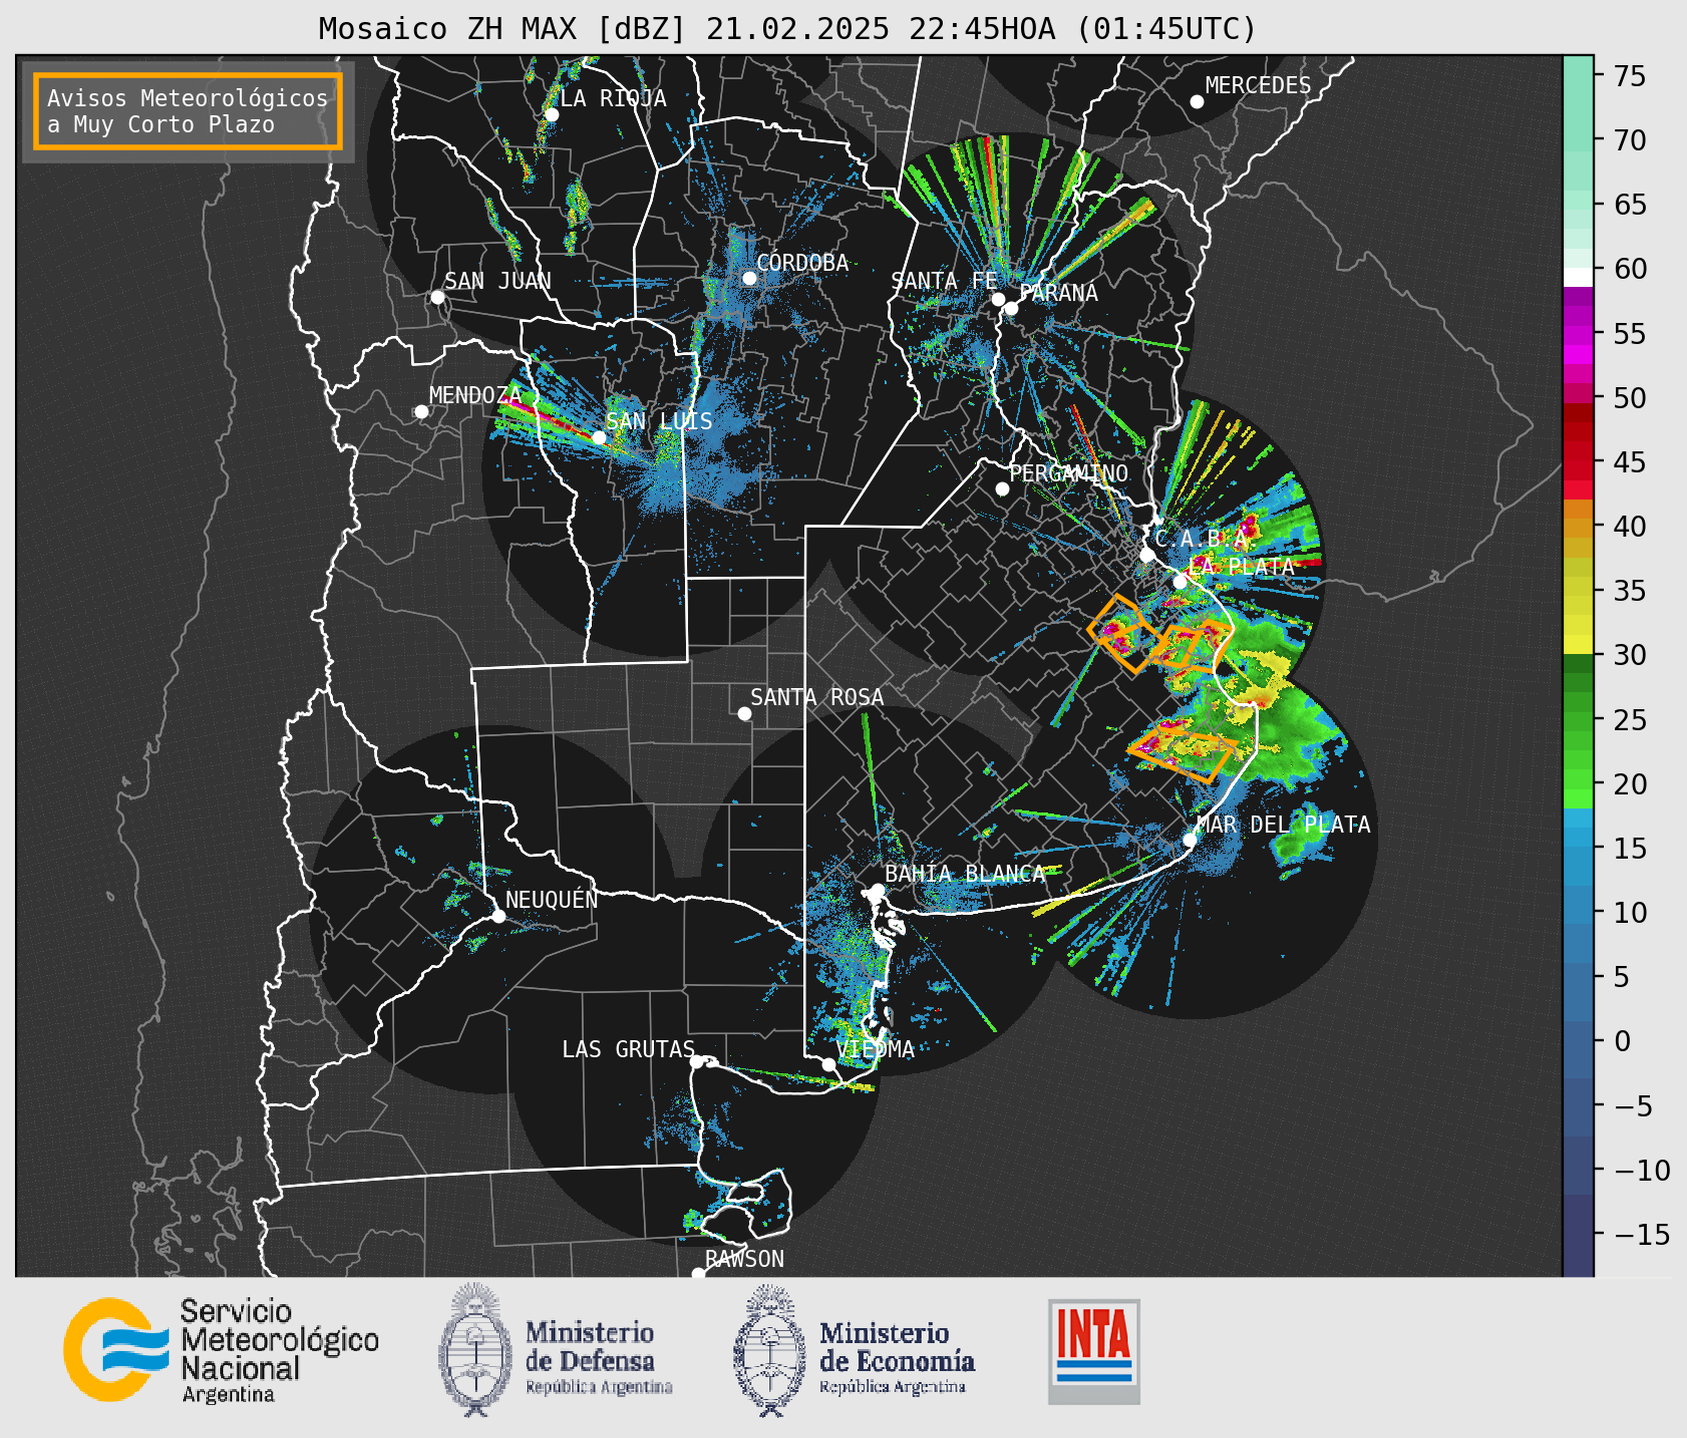Click the SANTA ROSA city label
This screenshot has width=1687, height=1438.
pos(817,697)
